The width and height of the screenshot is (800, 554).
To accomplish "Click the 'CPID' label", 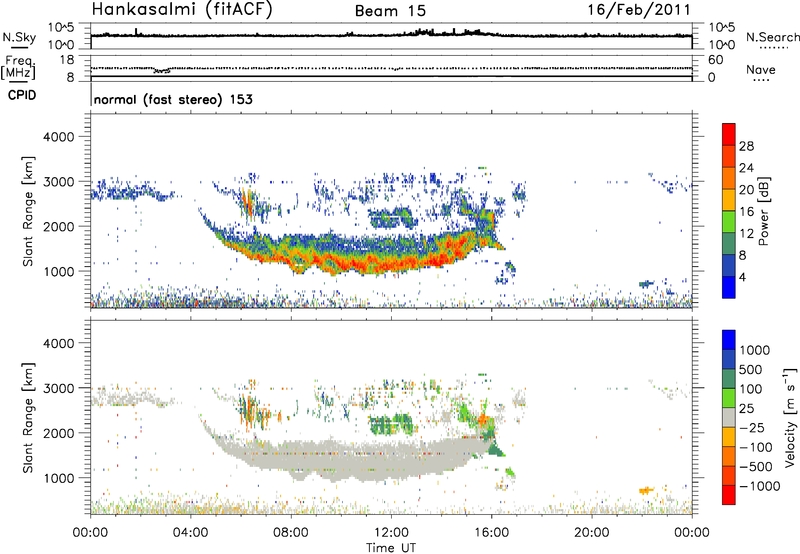I will click(x=22, y=95).
